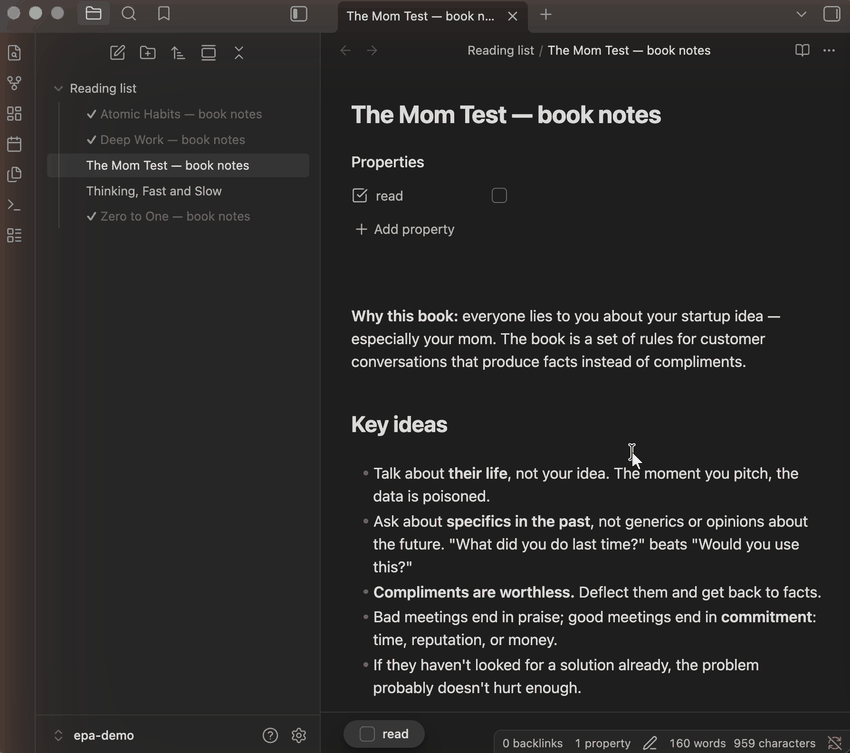850x753 pixels.
Task: Select The Mom Test note in sidebar
Action: (x=178, y=165)
